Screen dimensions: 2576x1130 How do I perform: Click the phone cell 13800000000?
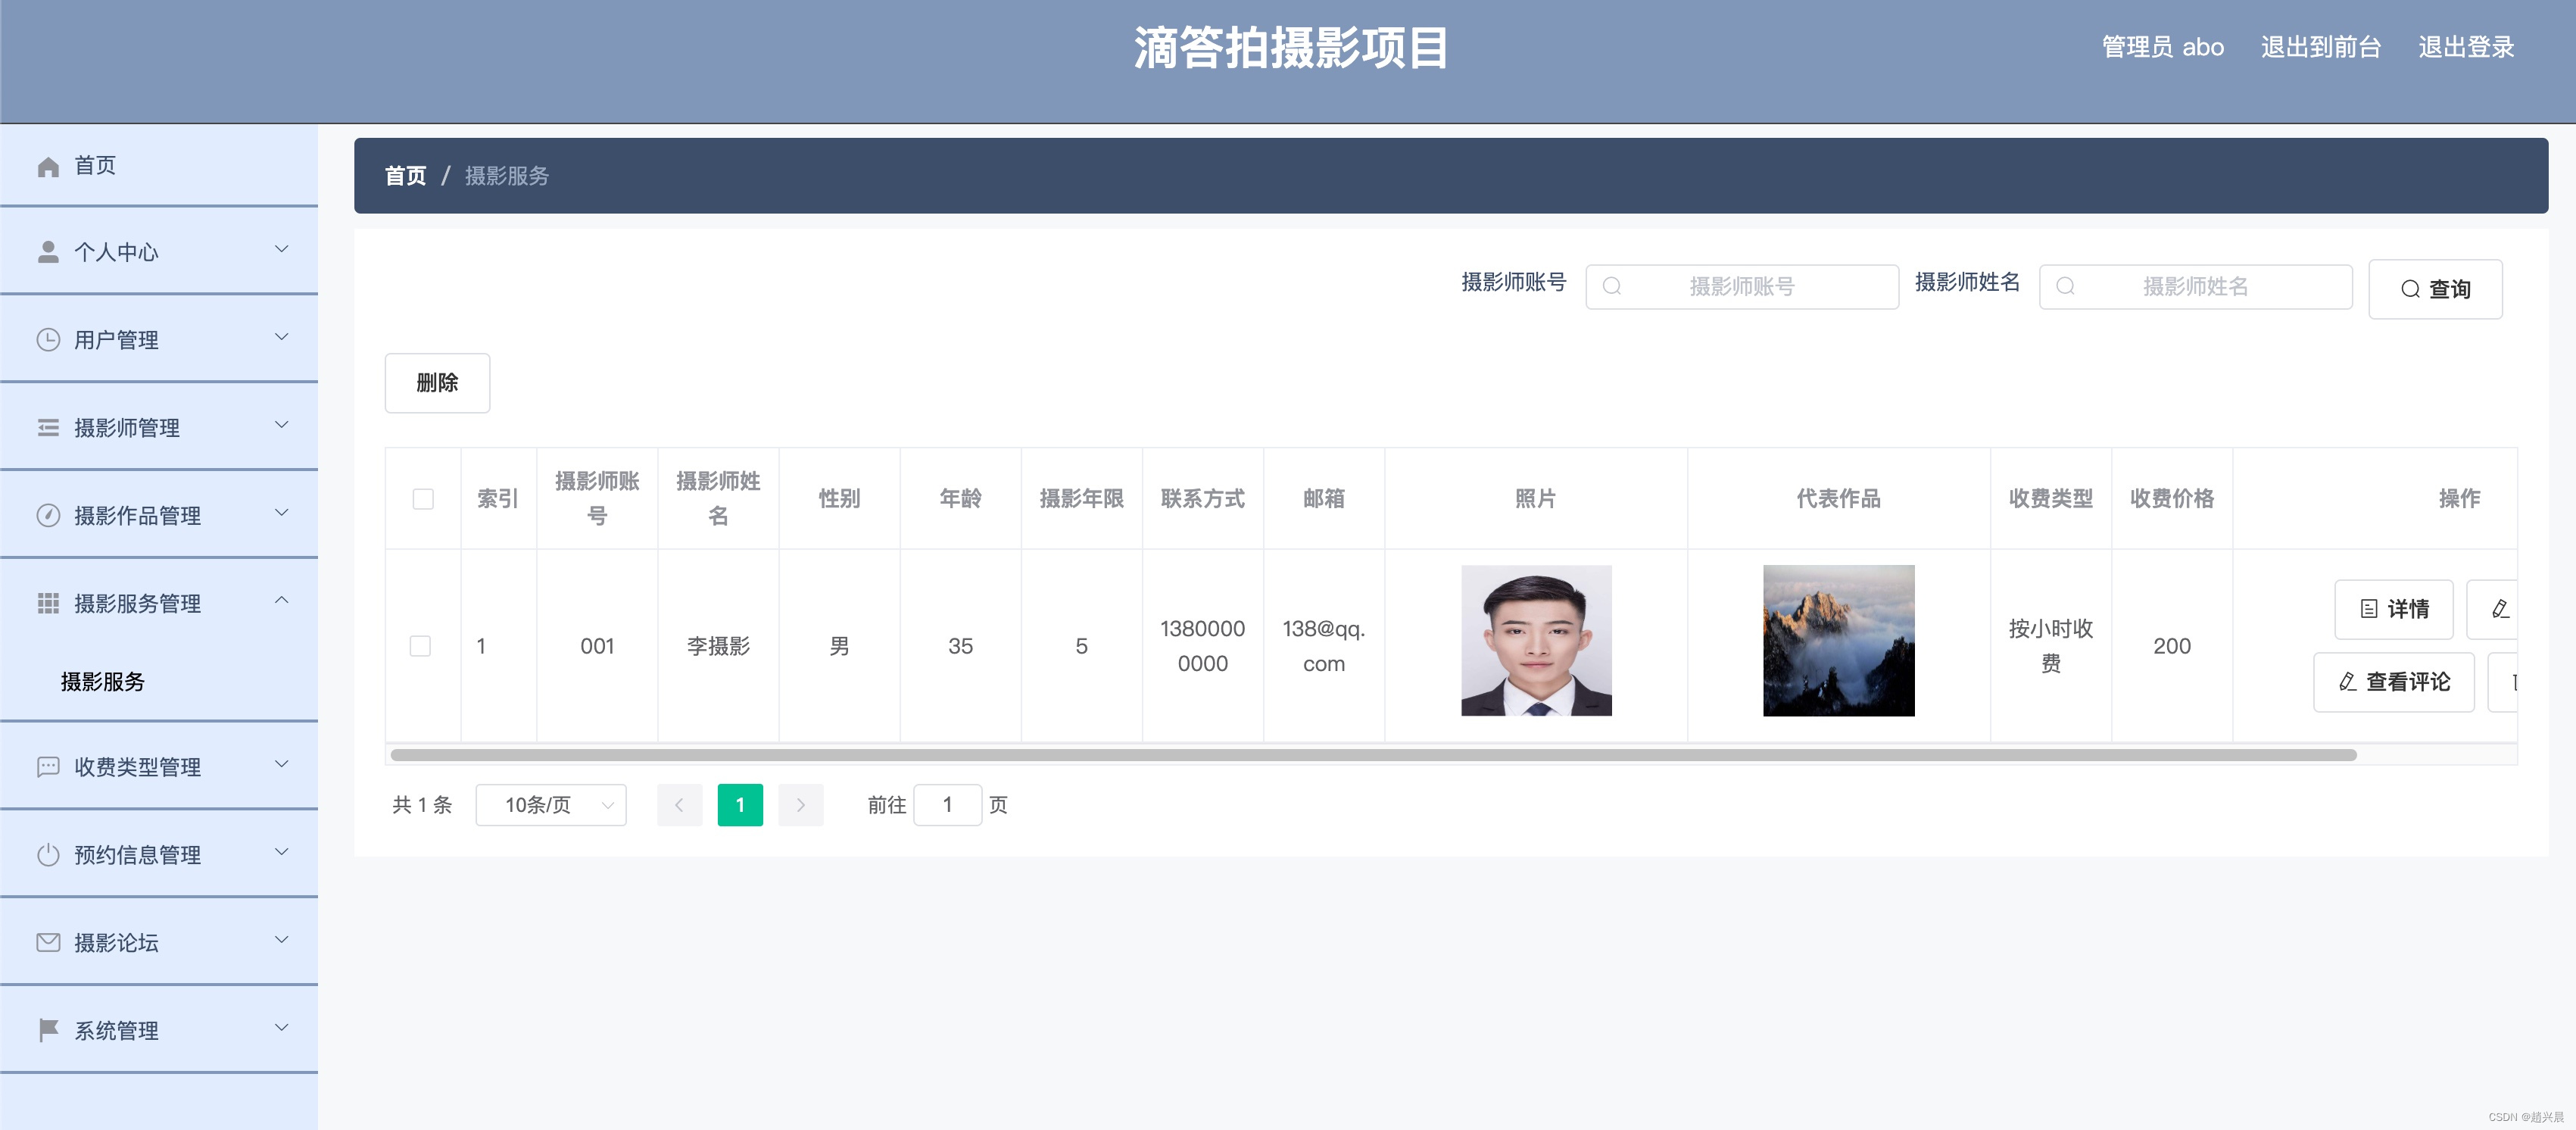coord(1202,646)
